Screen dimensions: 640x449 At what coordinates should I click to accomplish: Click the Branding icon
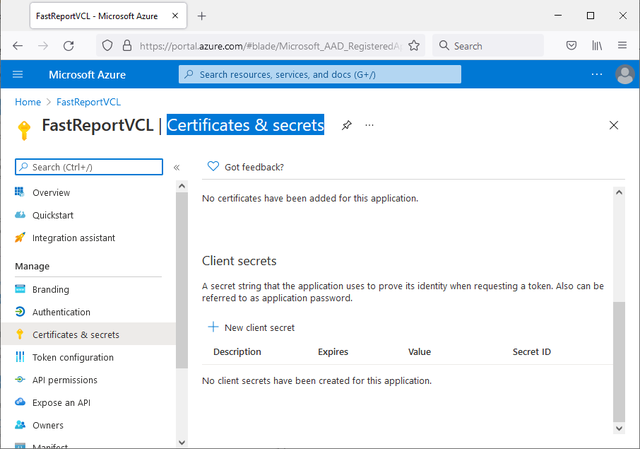click(20, 289)
